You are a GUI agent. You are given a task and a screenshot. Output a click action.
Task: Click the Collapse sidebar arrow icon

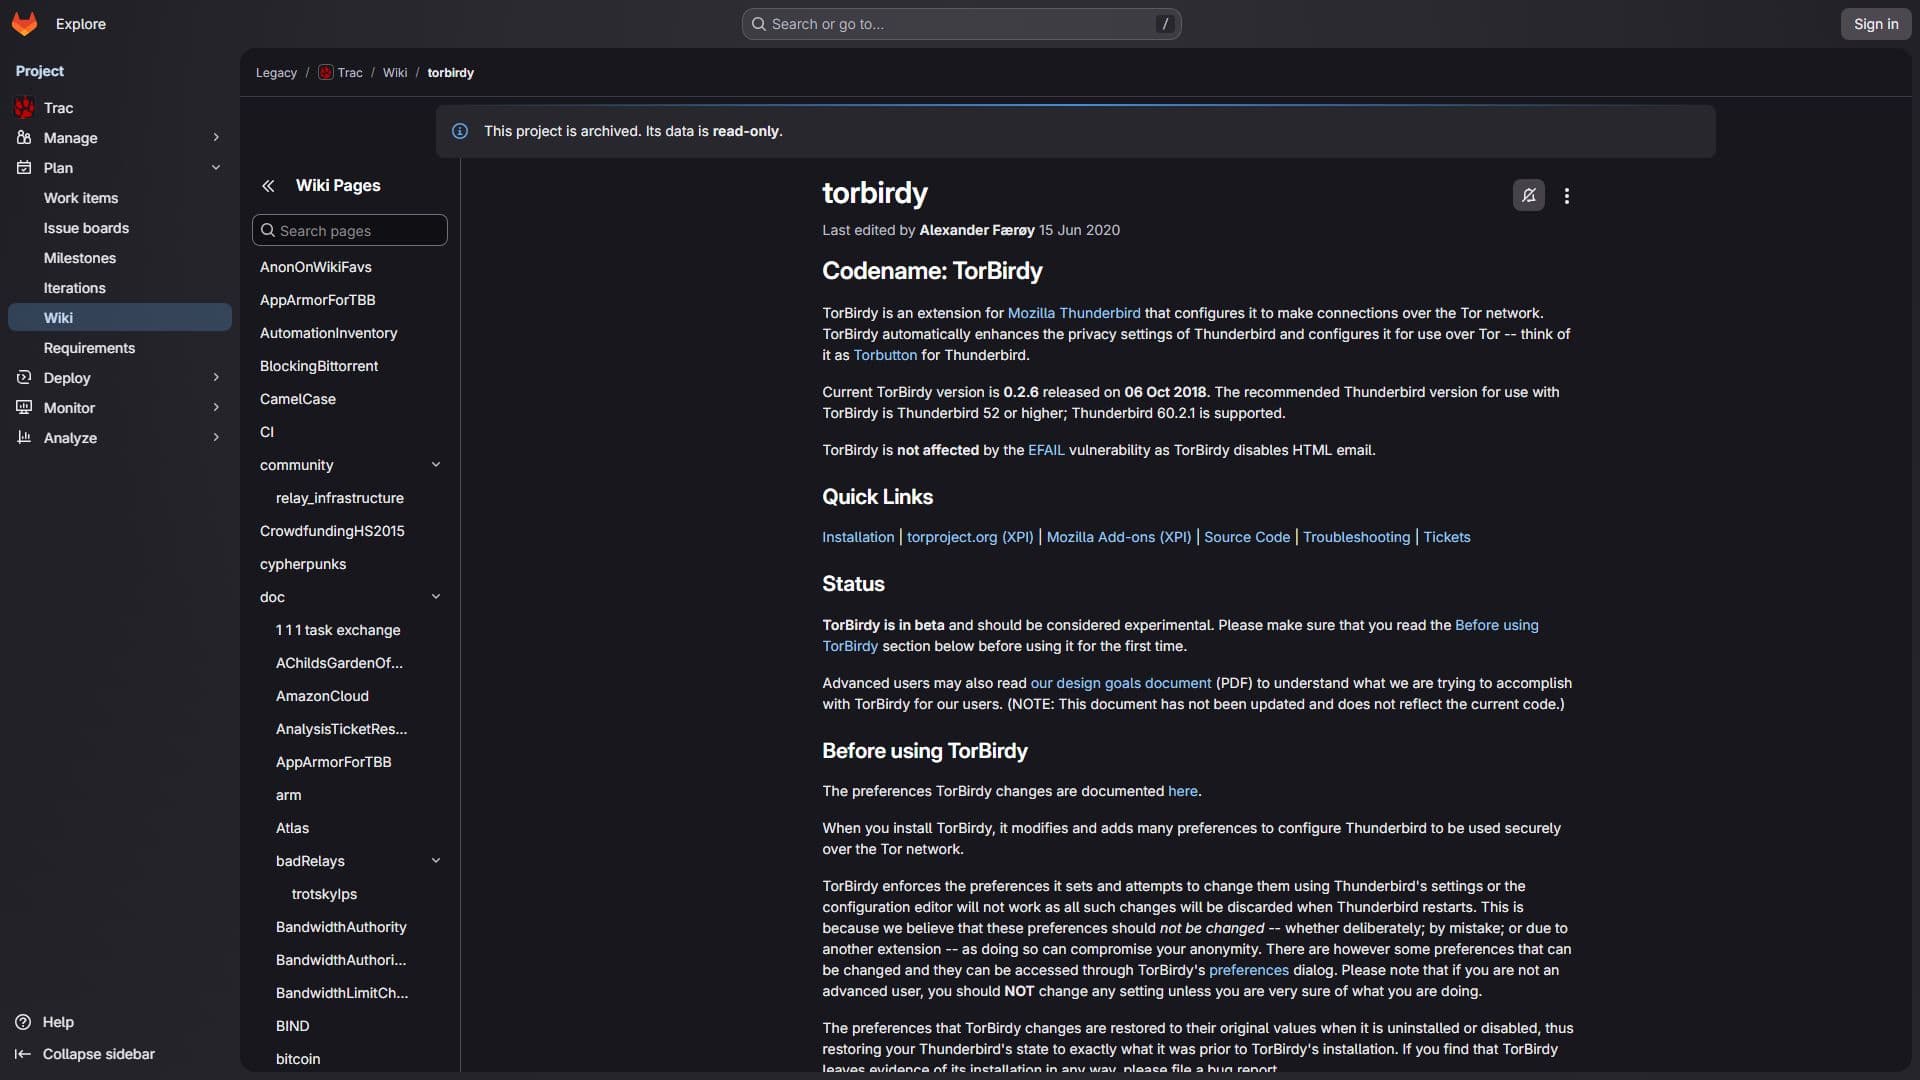(x=23, y=1054)
